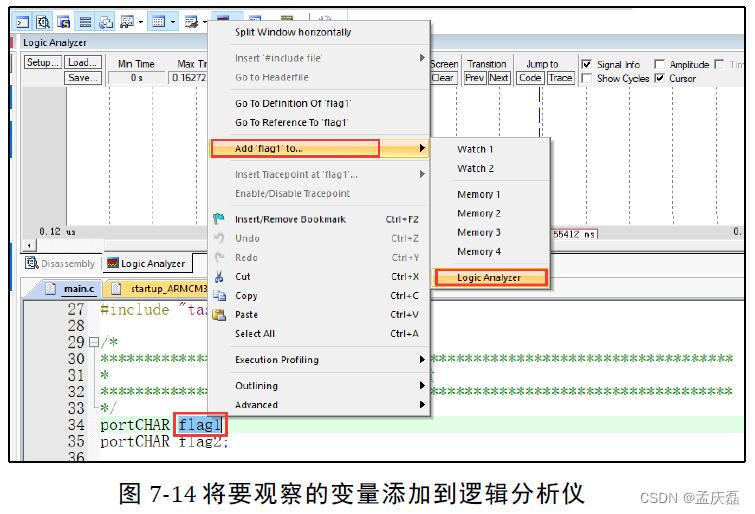Select the highlighted flag1 variable
Viewport: 755px width, 514px height.
coord(200,425)
